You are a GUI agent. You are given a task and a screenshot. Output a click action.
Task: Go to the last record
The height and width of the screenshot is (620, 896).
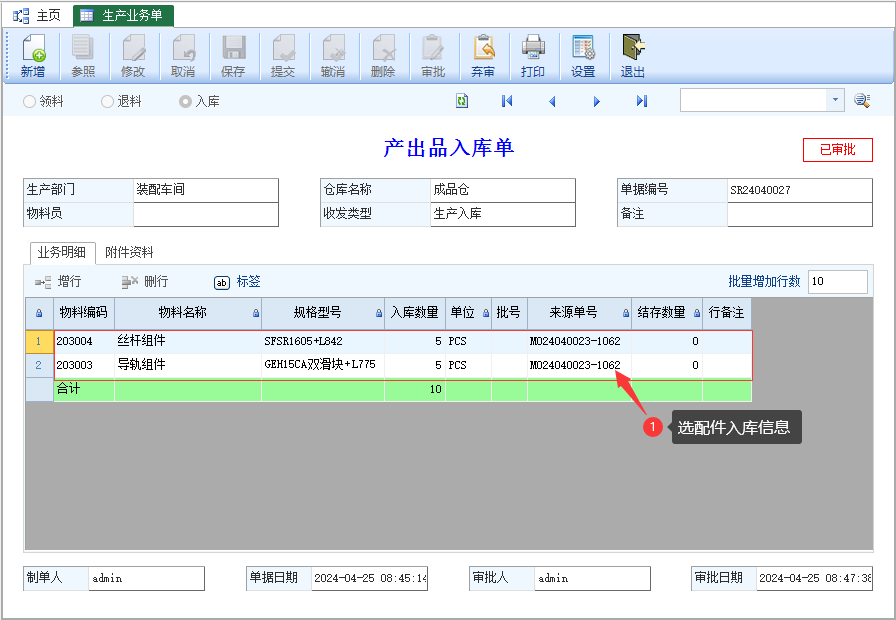[642, 101]
